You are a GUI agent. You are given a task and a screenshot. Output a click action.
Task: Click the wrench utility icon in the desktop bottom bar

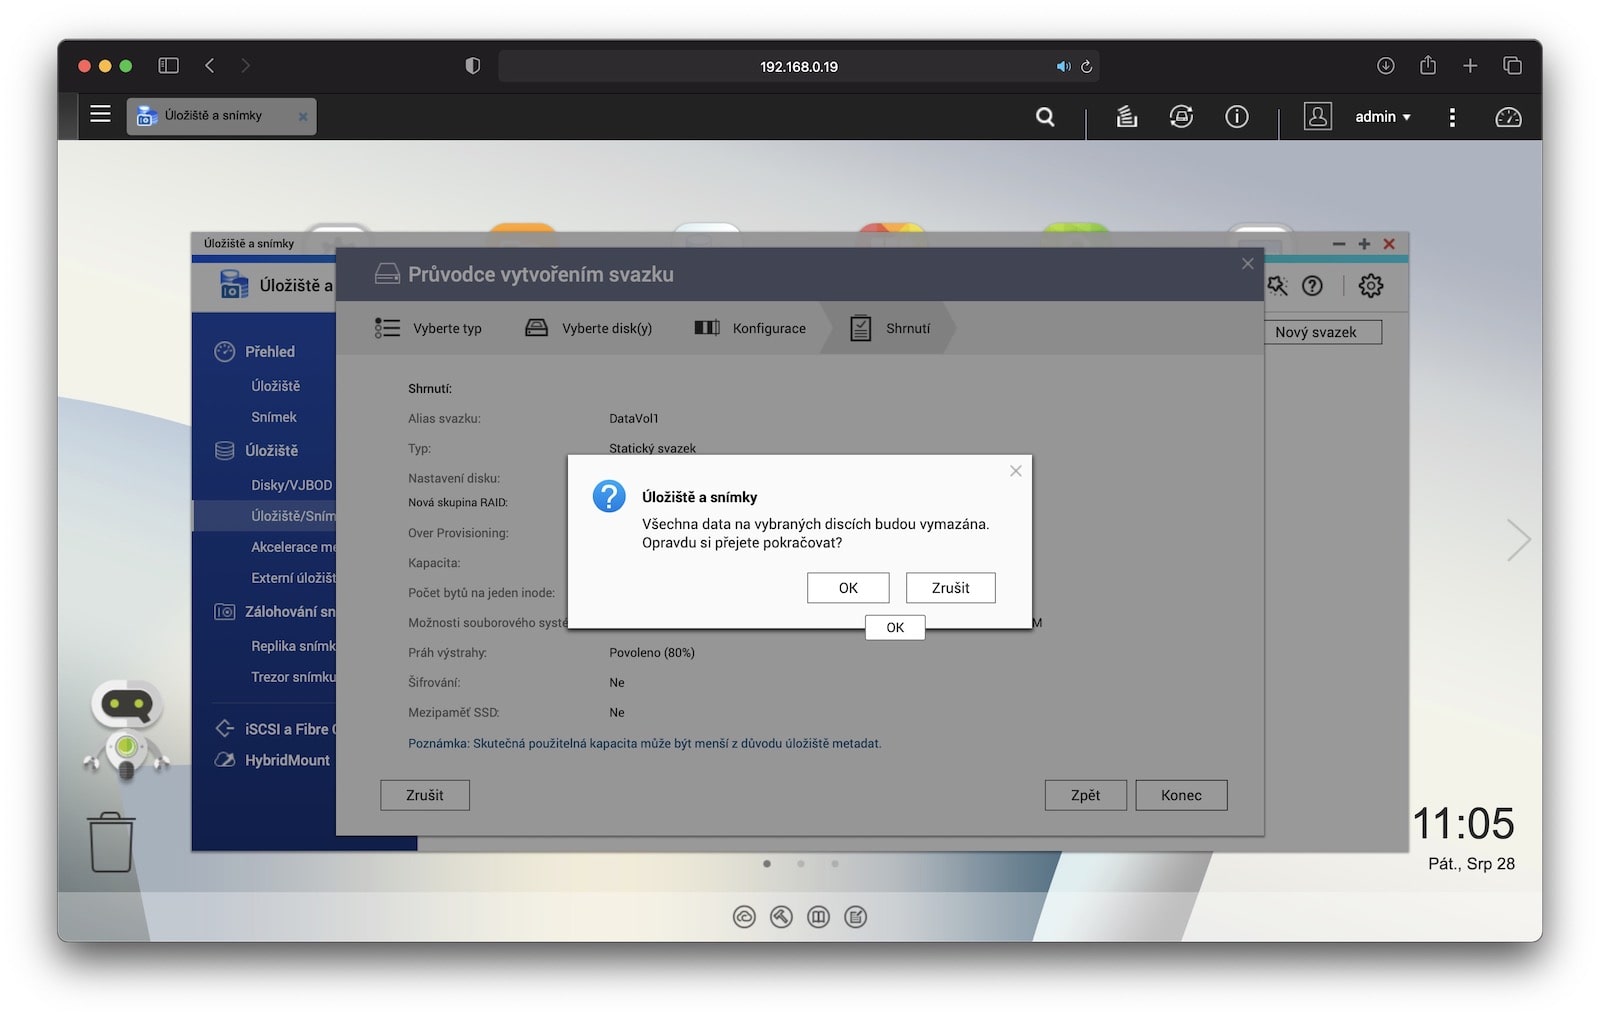[x=781, y=917]
